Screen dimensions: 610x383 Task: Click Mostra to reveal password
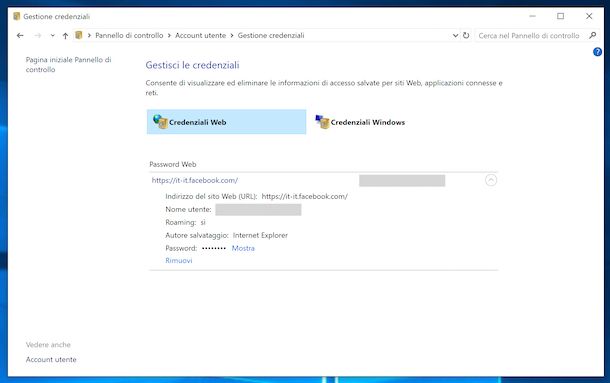pyautogui.click(x=243, y=248)
